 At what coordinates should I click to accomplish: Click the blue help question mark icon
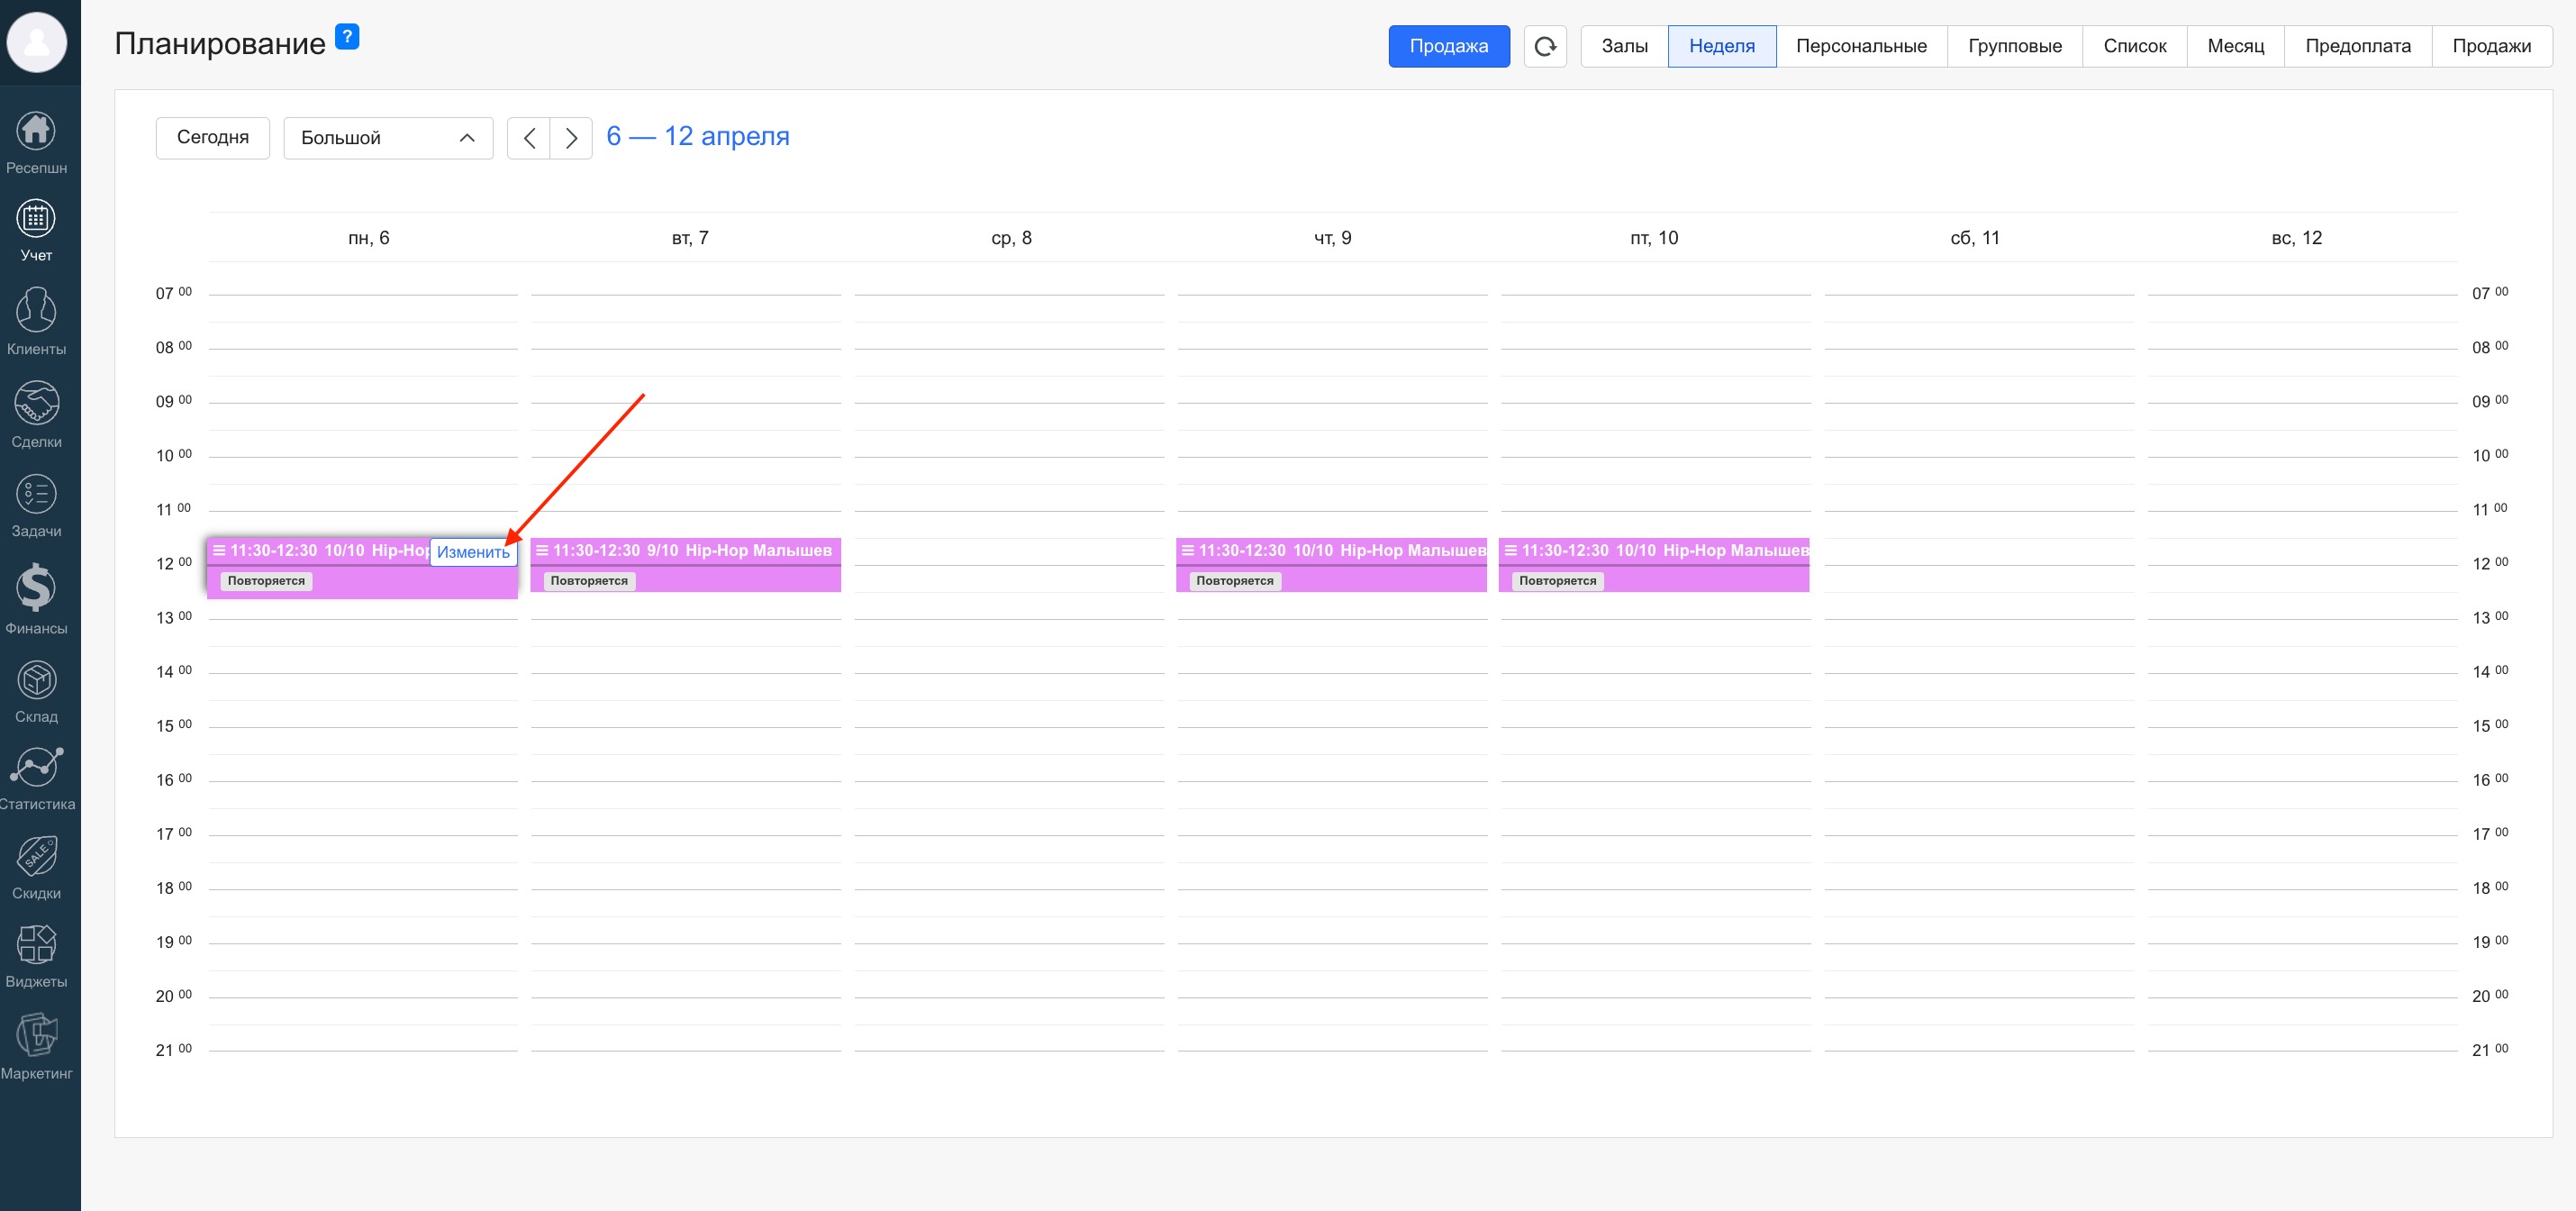tap(346, 37)
